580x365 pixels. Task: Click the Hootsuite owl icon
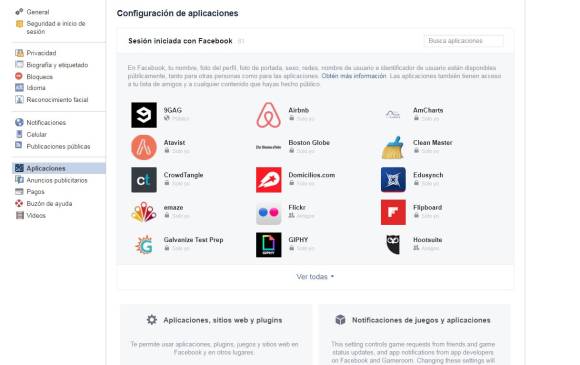[x=393, y=244]
